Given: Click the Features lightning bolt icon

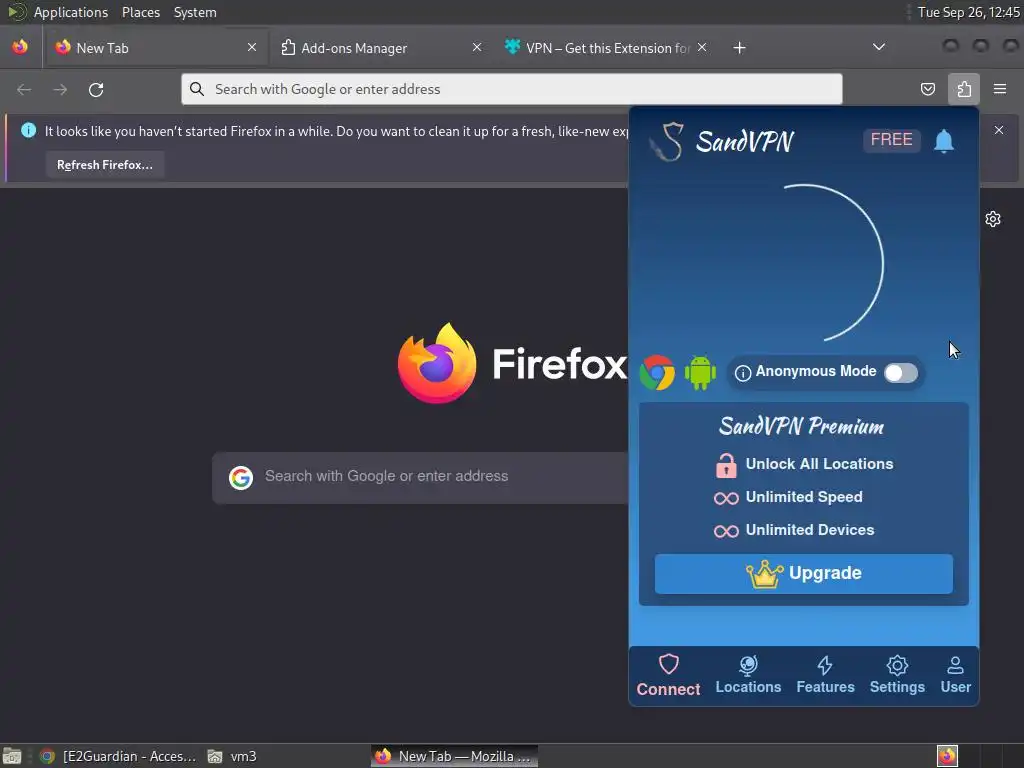Looking at the screenshot, I should pyautogui.click(x=825, y=665).
